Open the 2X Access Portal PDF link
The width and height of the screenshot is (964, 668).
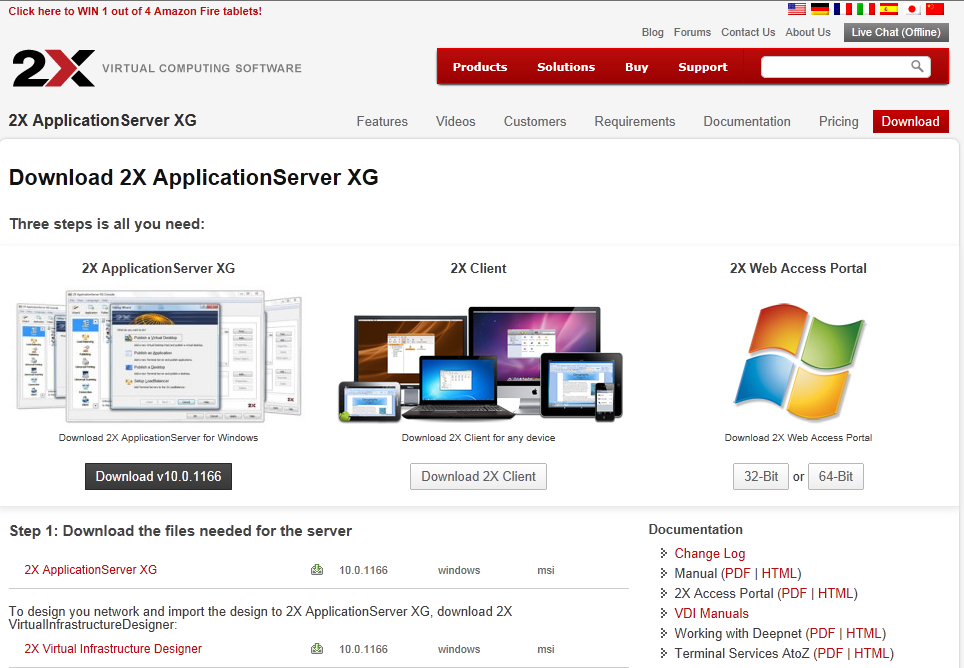click(x=794, y=593)
